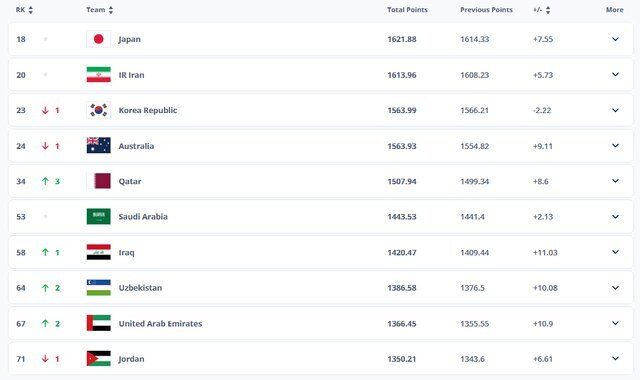The width and height of the screenshot is (640, 380).
Task: Click the Australia flag icon
Action: pyautogui.click(x=98, y=146)
